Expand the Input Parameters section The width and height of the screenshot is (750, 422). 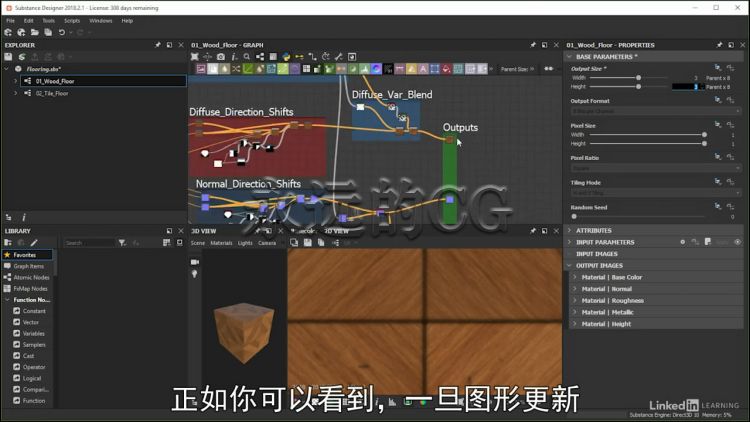pyautogui.click(x=569, y=242)
